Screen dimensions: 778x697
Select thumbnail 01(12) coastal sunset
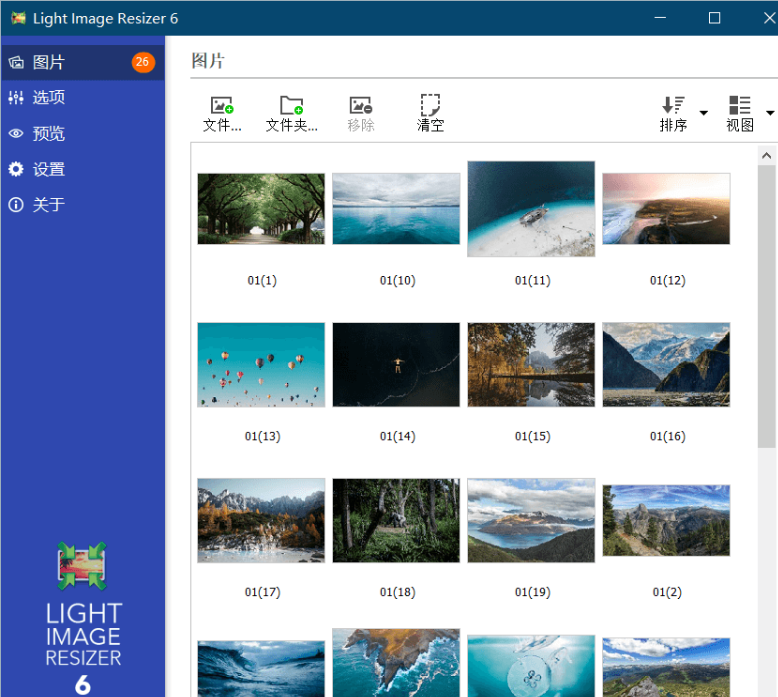[x=666, y=209]
